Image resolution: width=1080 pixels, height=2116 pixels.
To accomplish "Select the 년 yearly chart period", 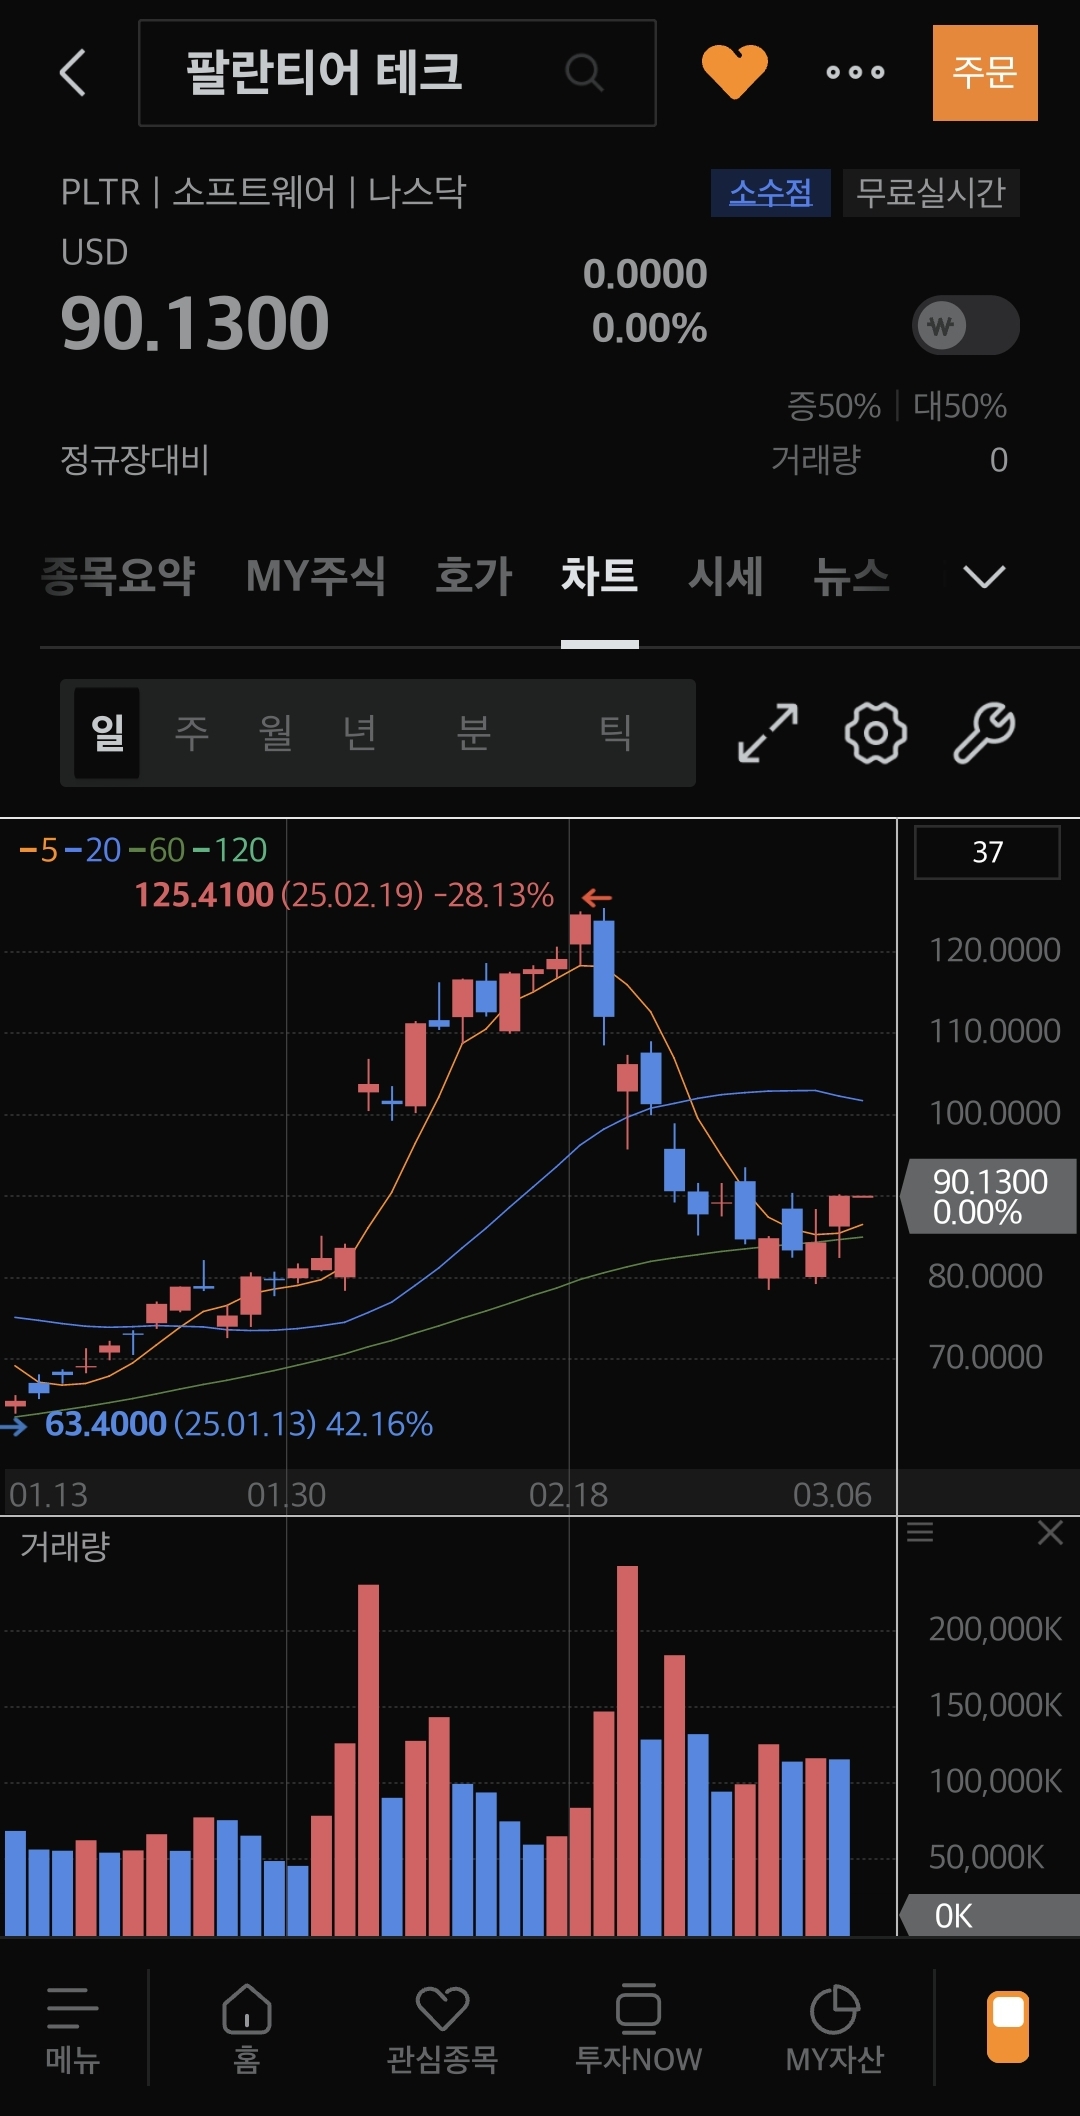I will 360,733.
